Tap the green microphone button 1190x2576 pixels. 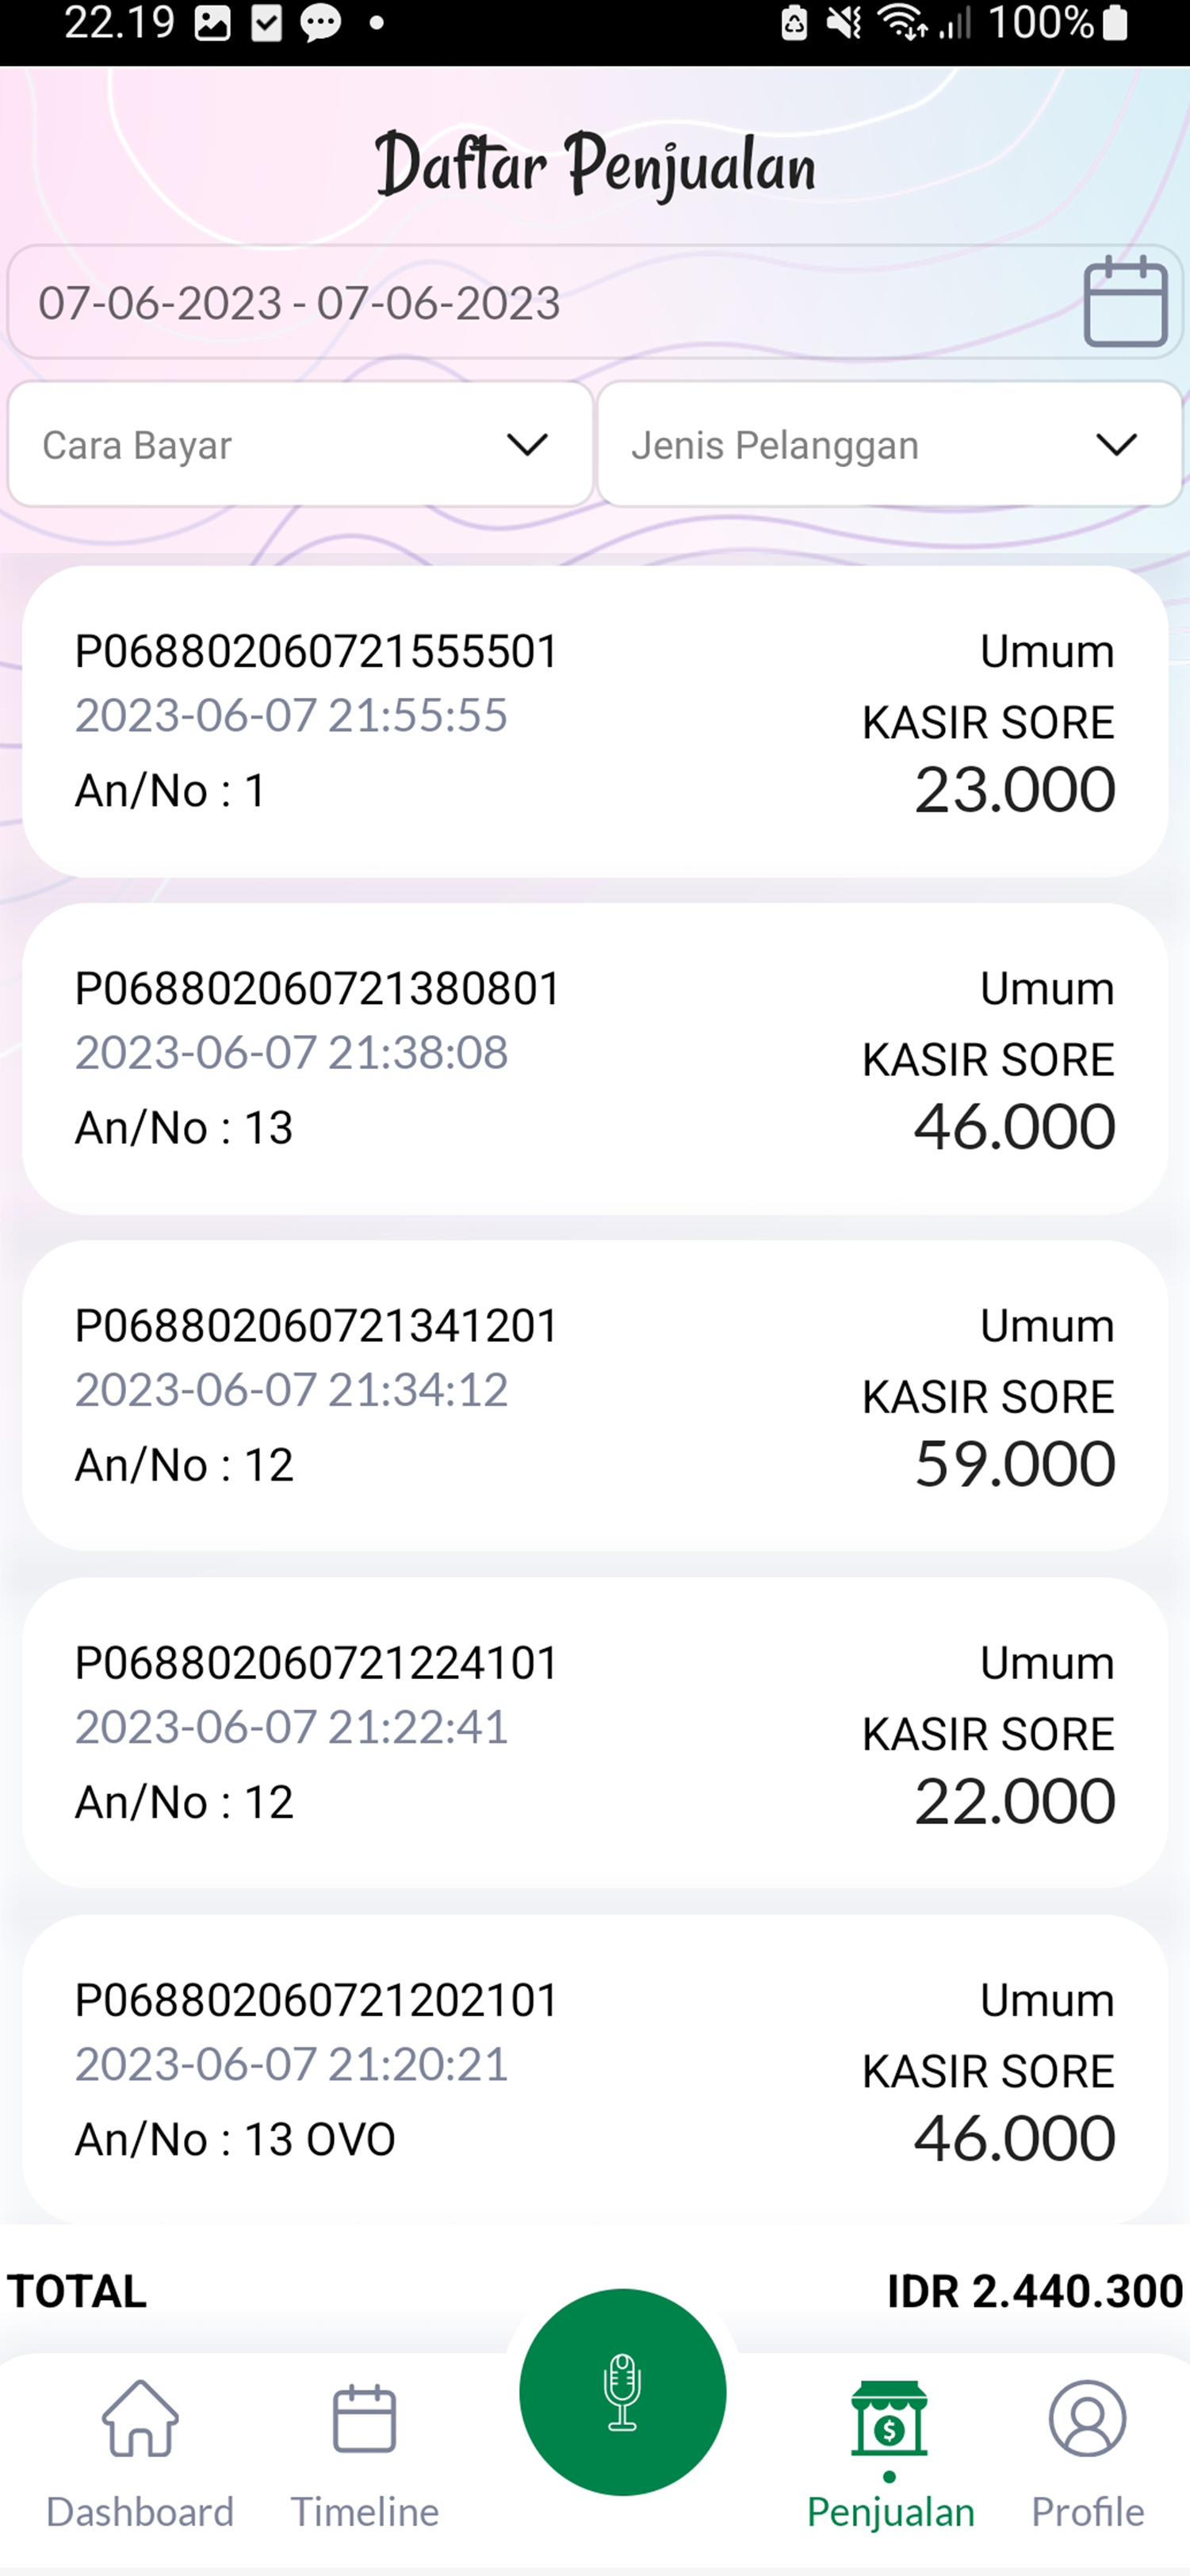point(622,2391)
